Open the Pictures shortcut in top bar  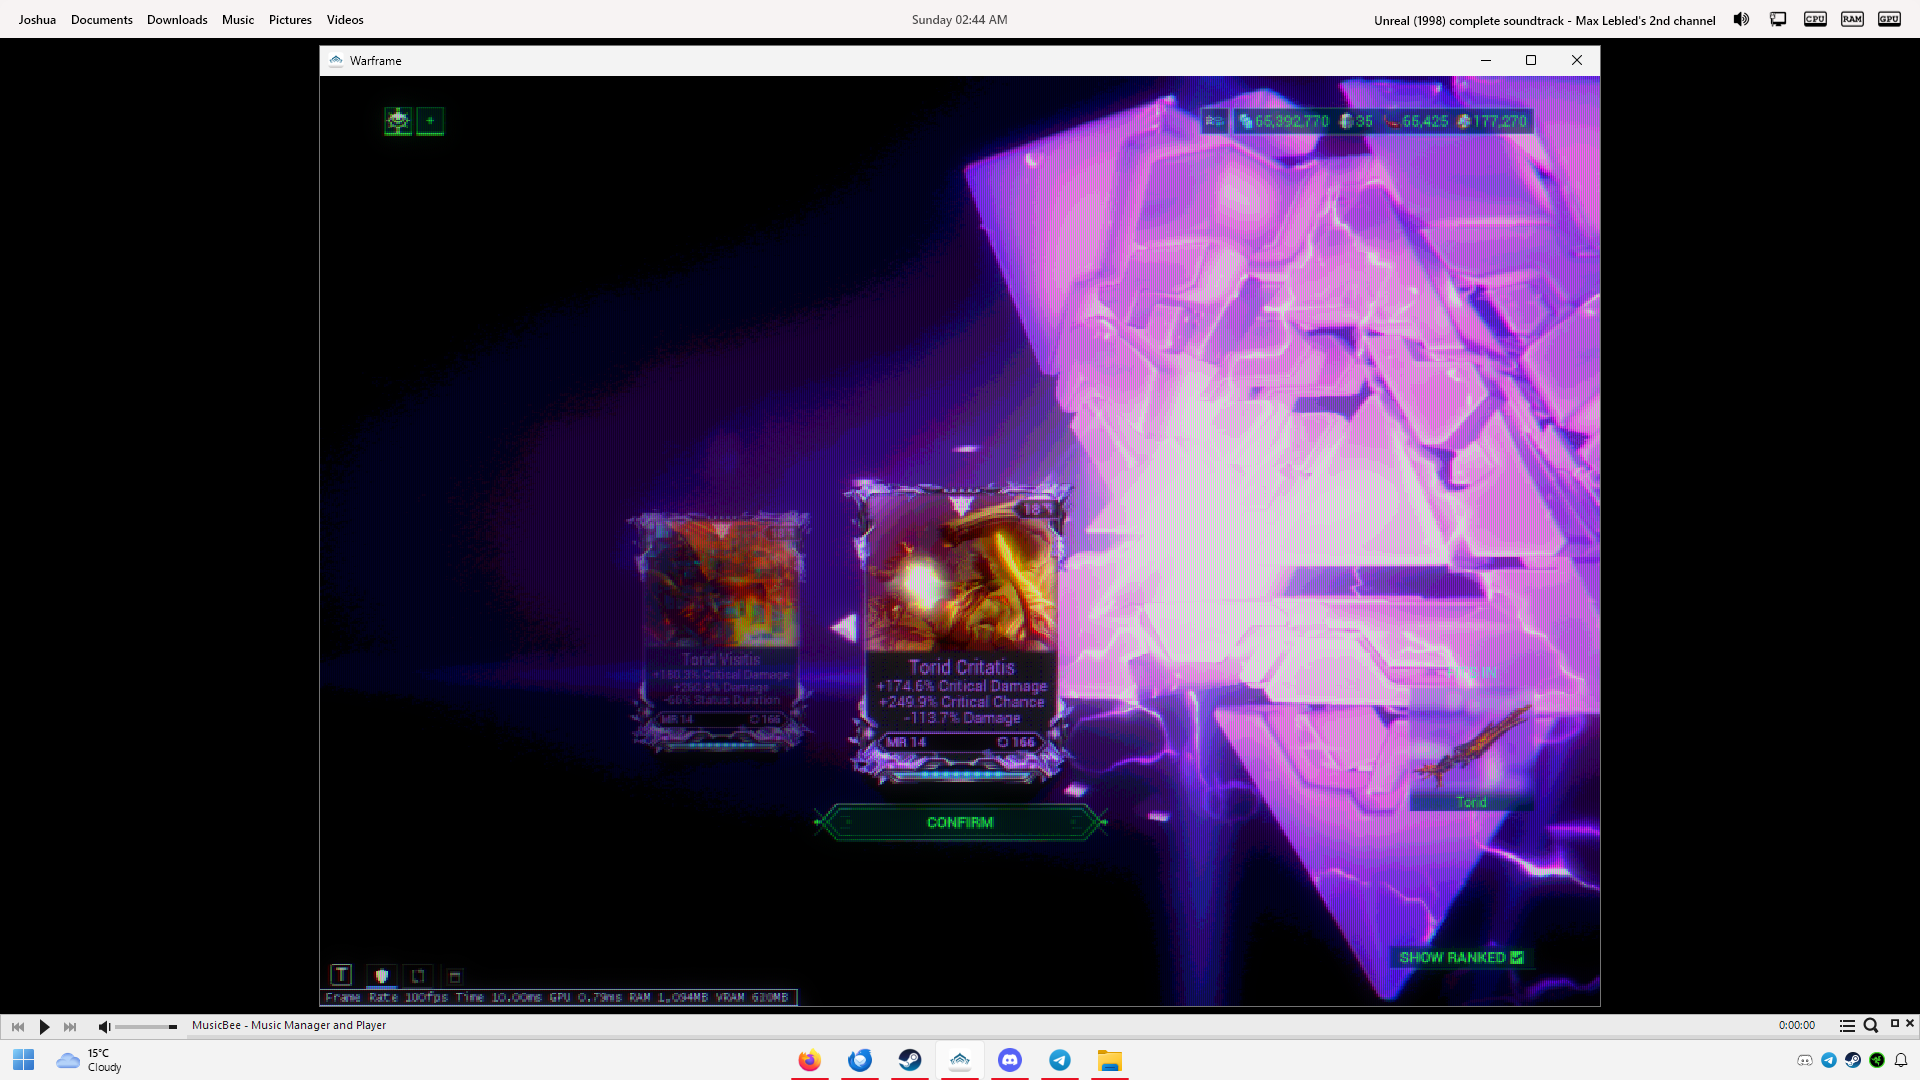point(290,20)
